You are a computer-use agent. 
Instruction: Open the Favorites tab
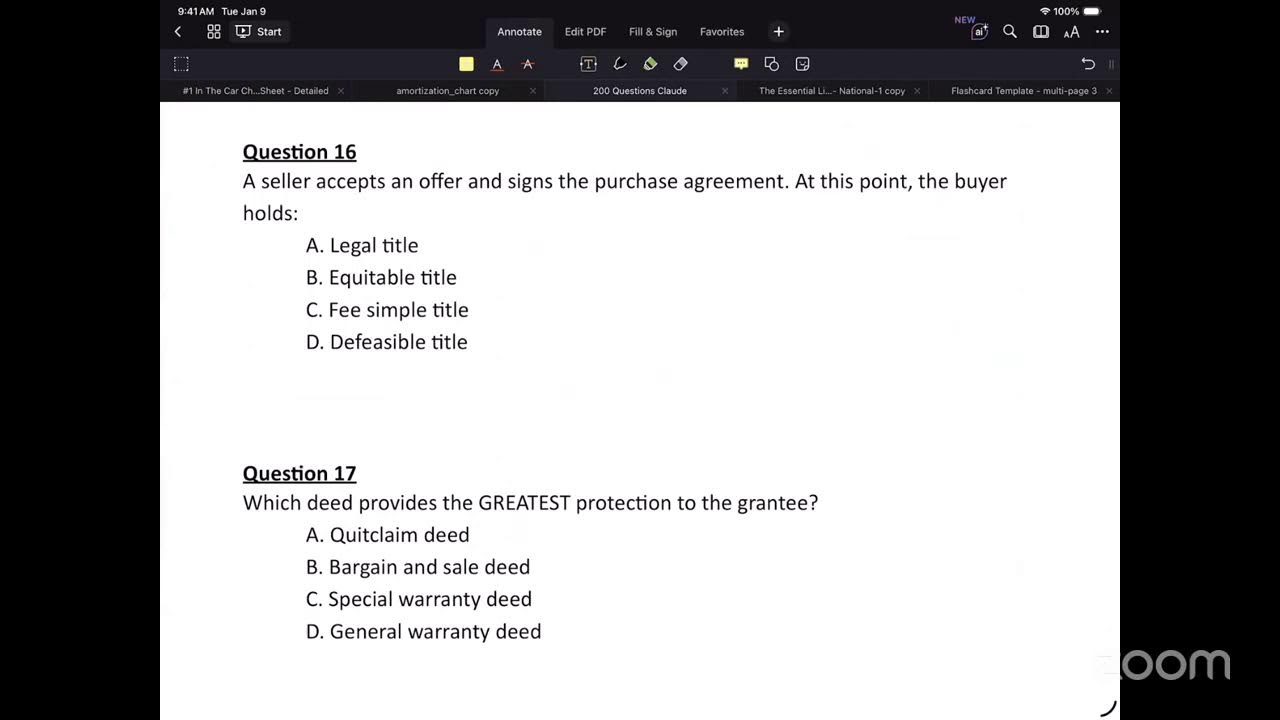click(722, 32)
